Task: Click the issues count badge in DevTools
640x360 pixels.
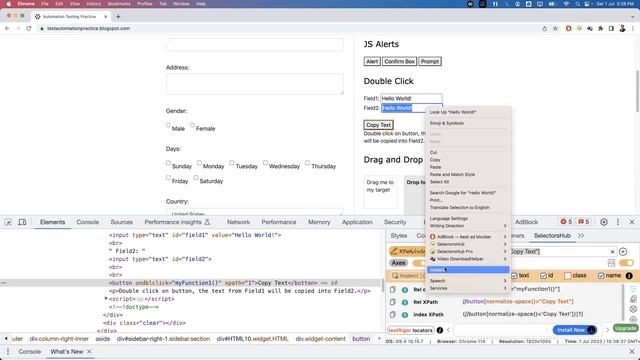Action: (x=584, y=222)
